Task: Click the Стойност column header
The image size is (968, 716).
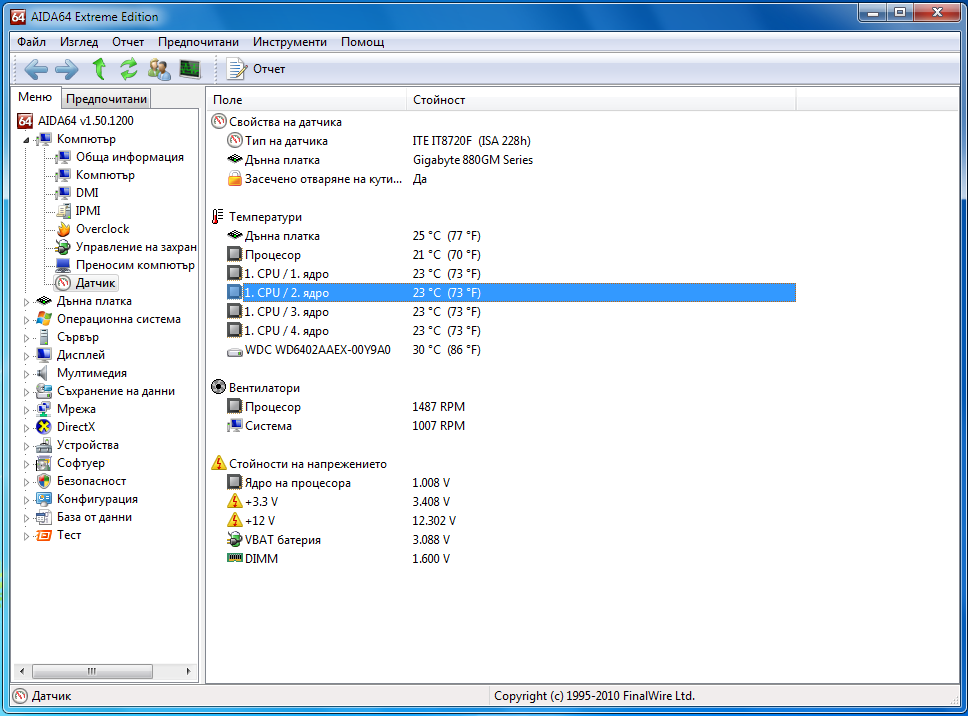Action: click(x=601, y=100)
